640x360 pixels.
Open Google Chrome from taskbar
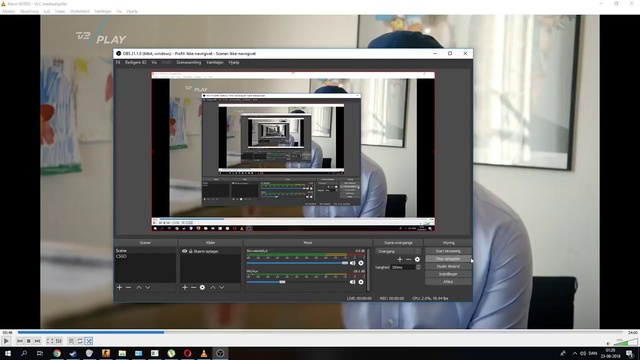[57, 353]
